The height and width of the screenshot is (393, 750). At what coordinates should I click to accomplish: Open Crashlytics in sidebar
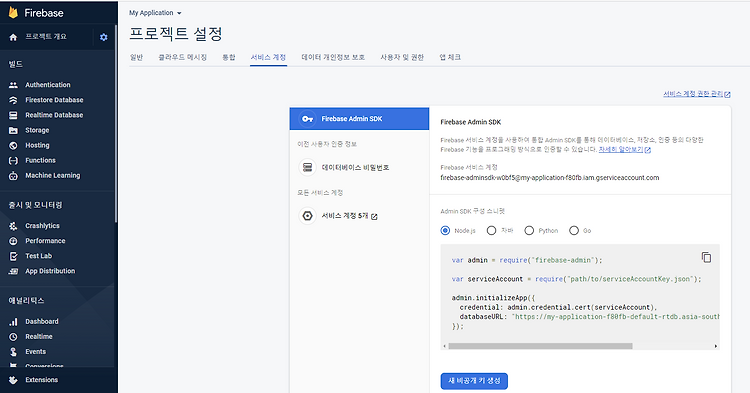tap(43, 226)
